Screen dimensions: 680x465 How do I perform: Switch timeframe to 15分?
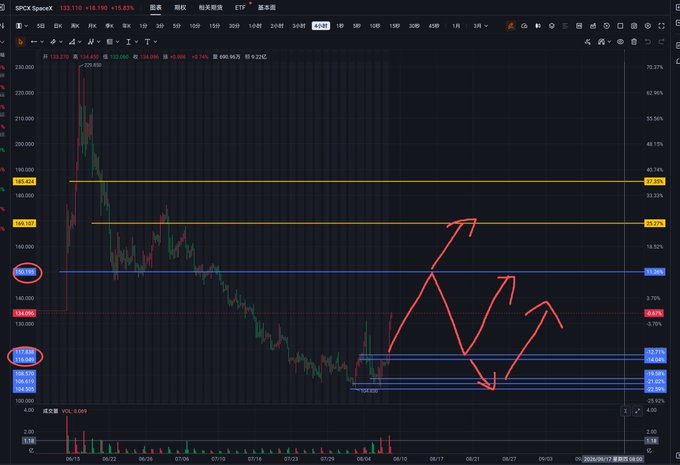(215, 26)
